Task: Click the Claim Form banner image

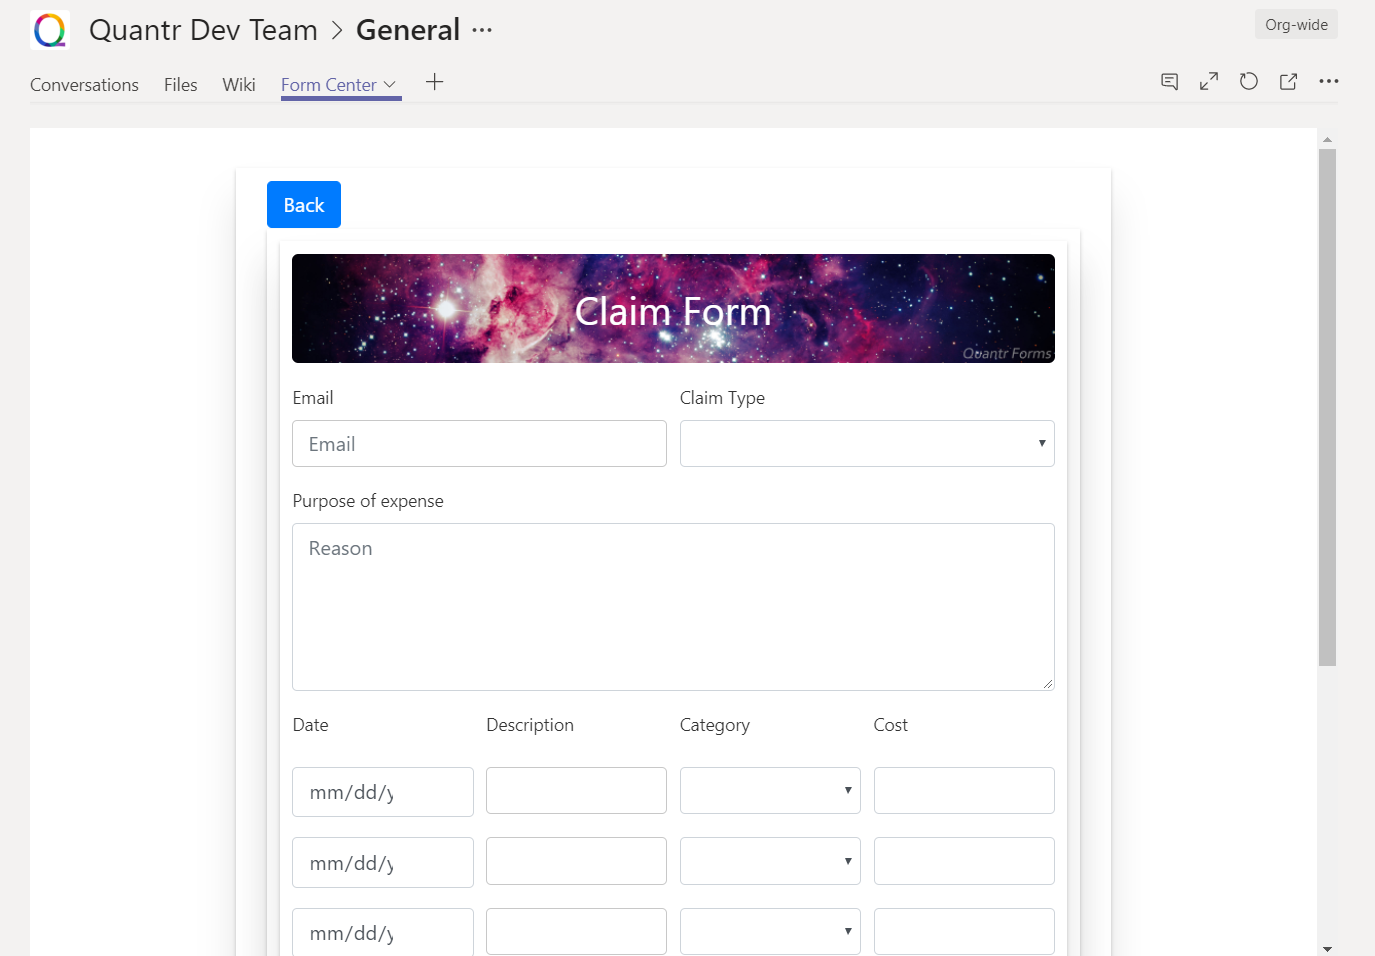Action: [673, 308]
